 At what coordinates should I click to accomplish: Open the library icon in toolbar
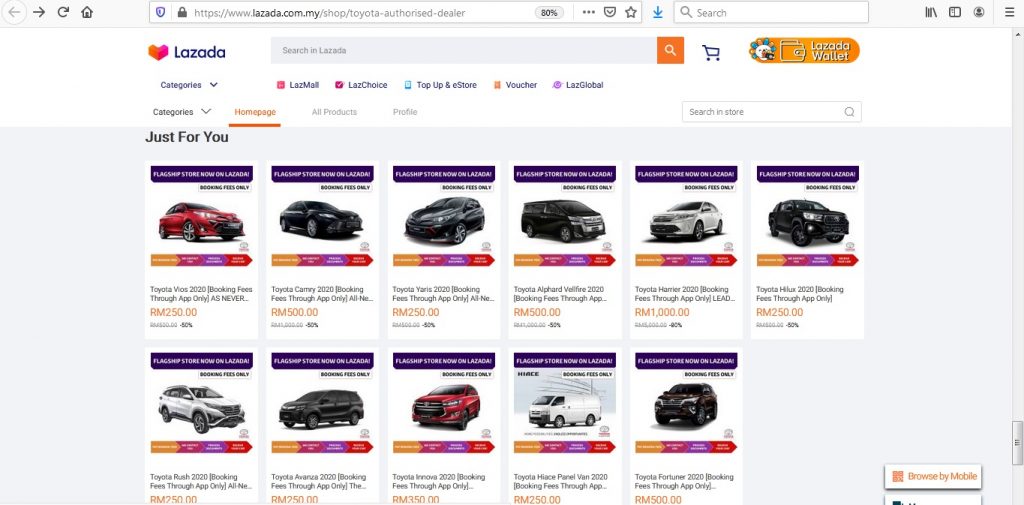pyautogui.click(x=931, y=12)
